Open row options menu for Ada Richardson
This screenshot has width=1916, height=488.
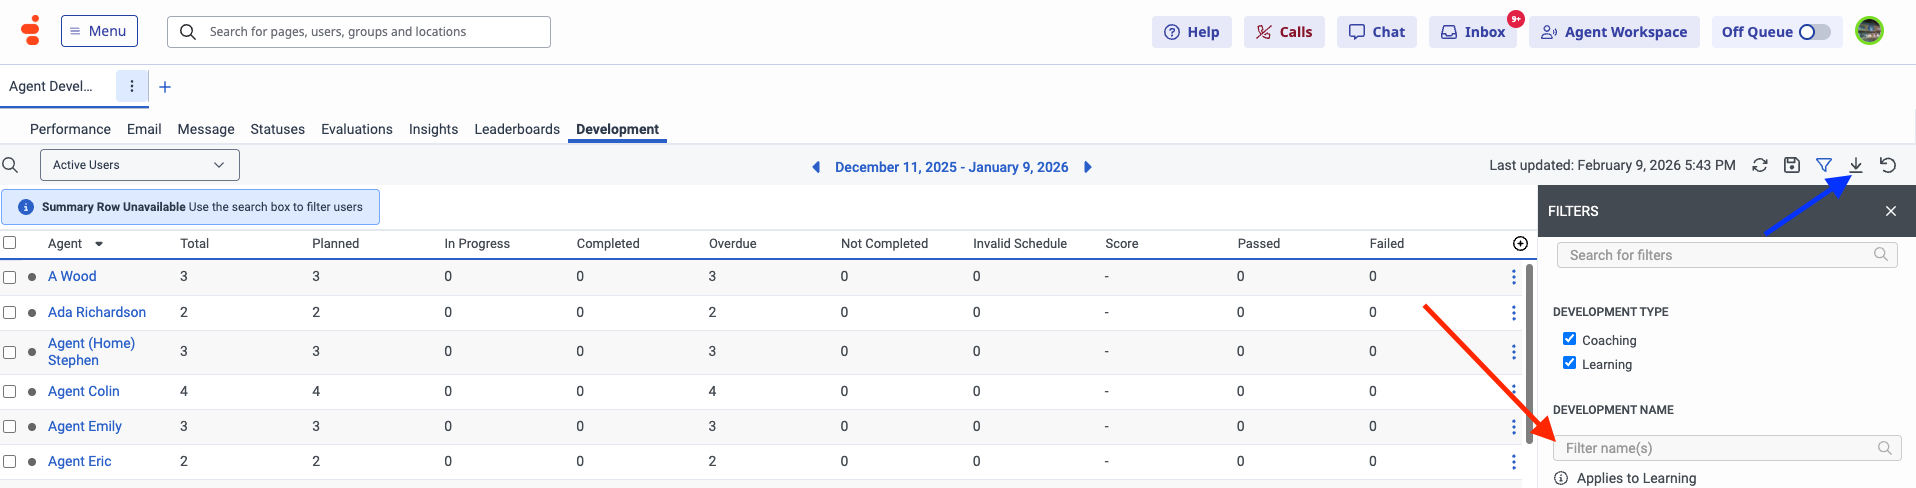tap(1513, 313)
